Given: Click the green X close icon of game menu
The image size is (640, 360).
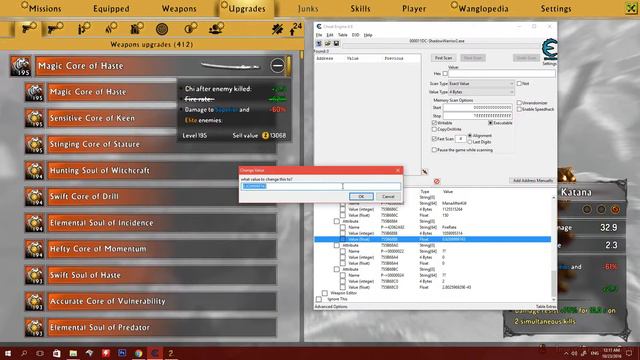Looking at the screenshot, I should tap(631, 8).
